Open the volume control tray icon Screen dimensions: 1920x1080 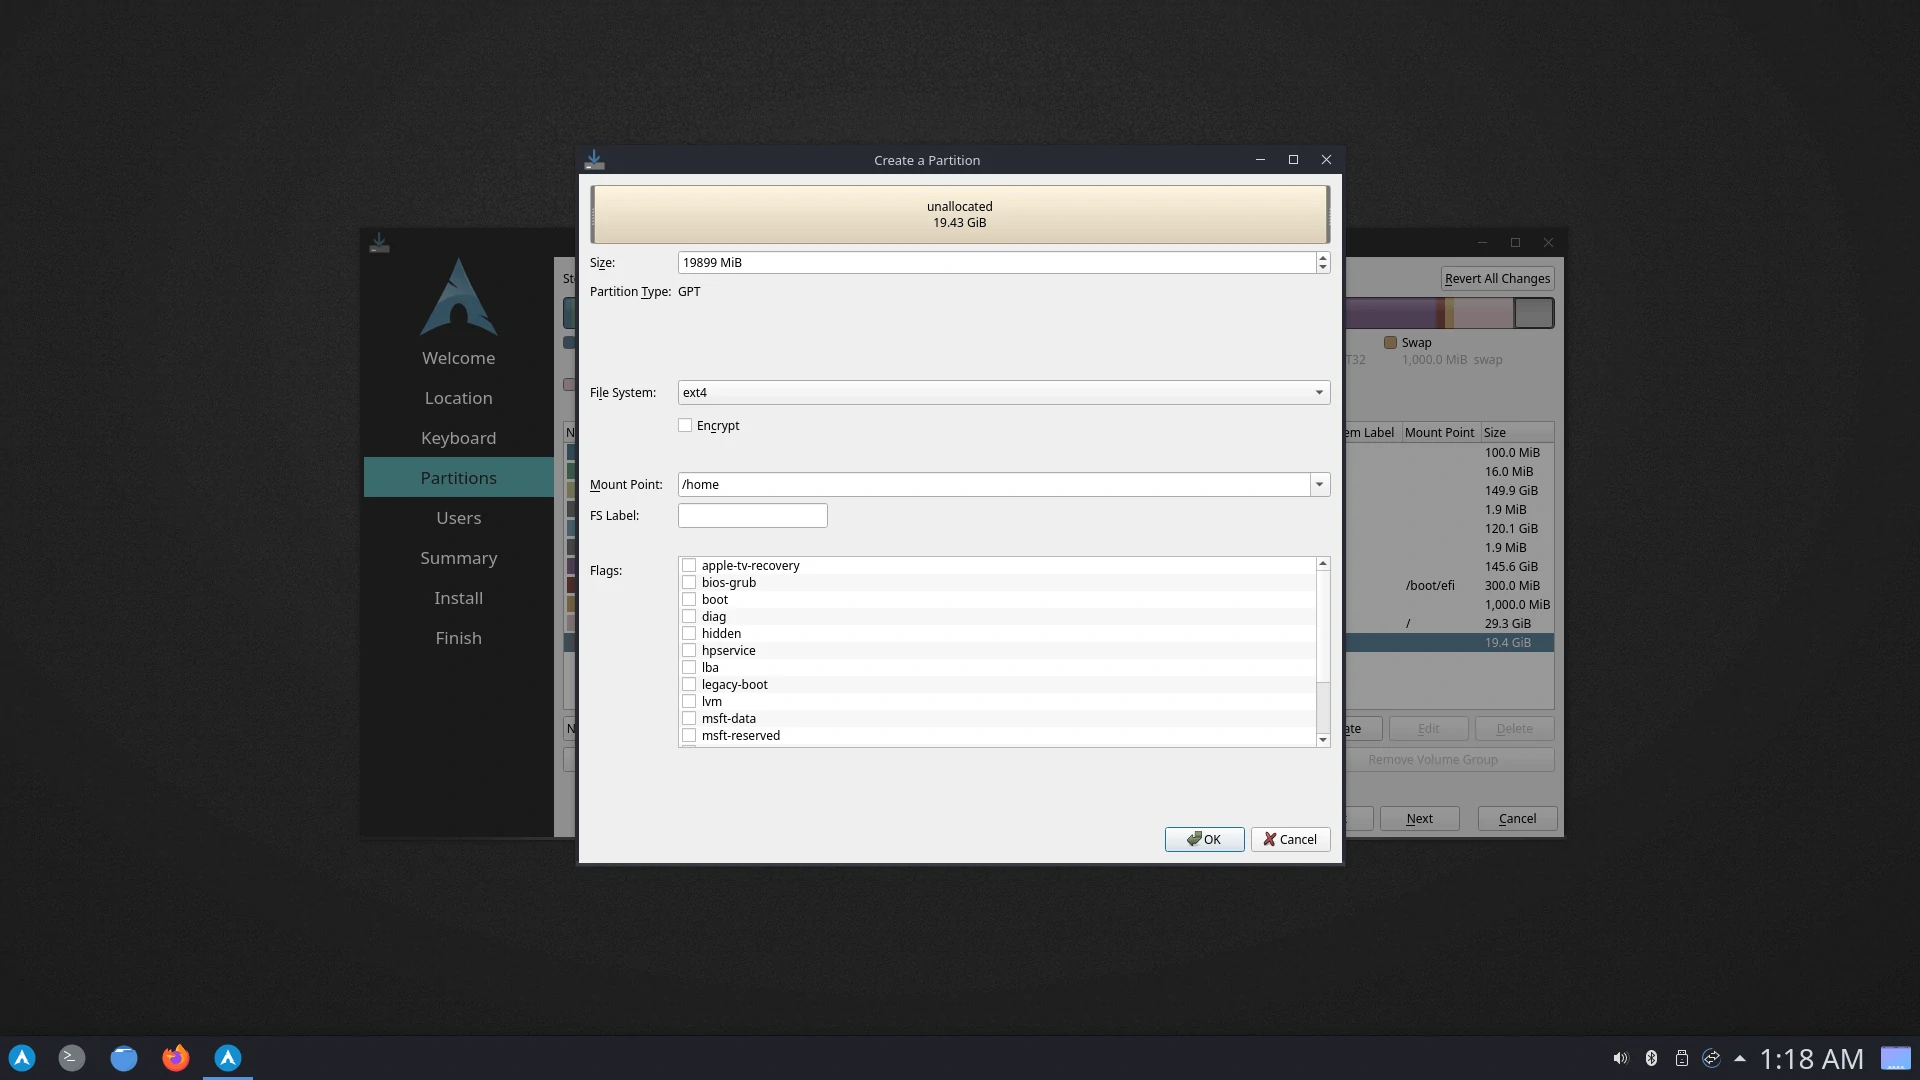pyautogui.click(x=1620, y=1058)
